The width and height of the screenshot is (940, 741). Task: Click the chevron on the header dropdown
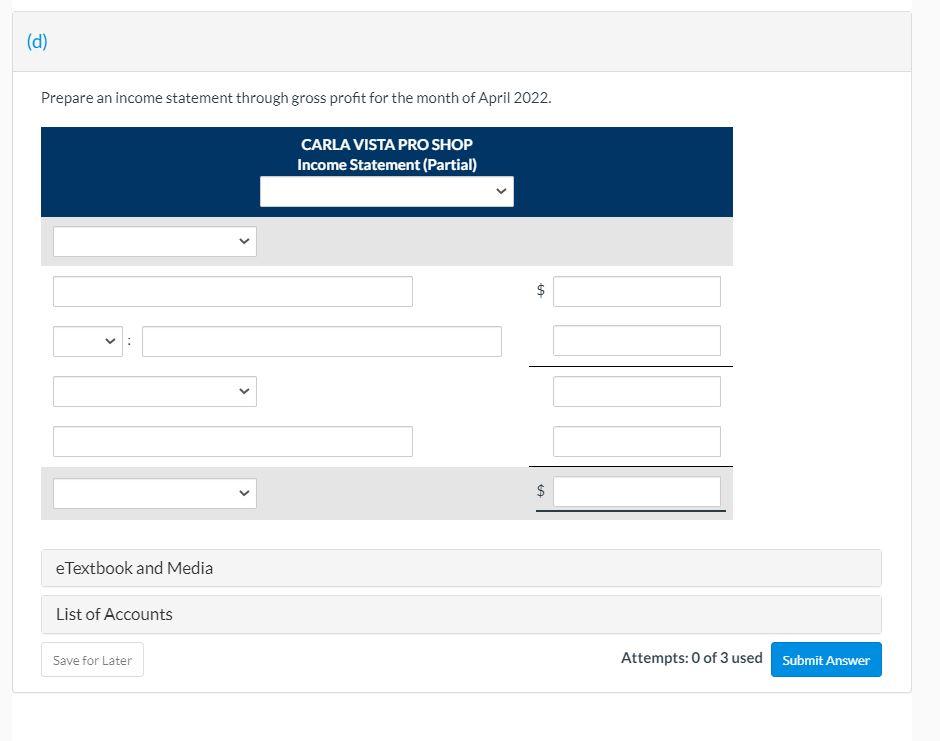point(501,190)
